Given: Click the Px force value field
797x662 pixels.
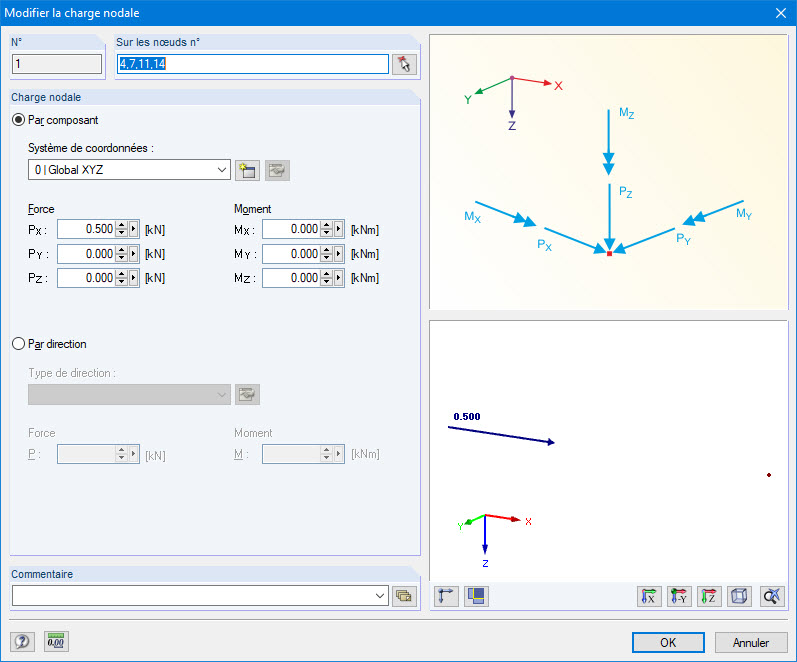Looking at the screenshot, I should [x=87, y=229].
